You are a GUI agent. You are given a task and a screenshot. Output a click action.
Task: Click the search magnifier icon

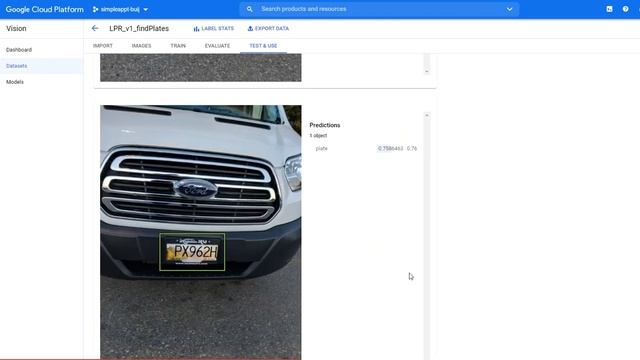249,9
